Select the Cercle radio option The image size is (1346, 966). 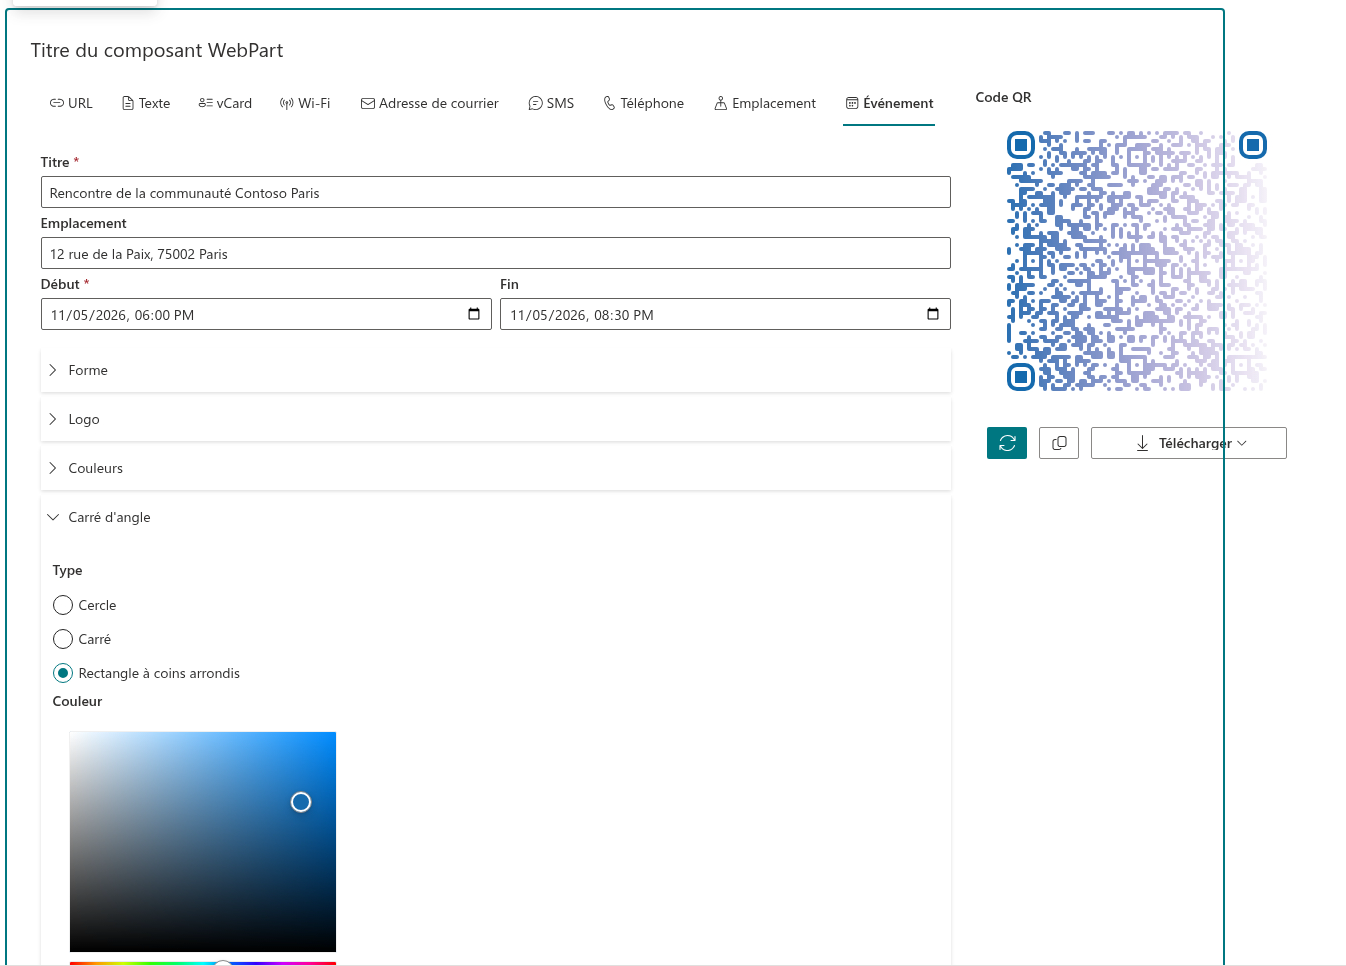(x=63, y=605)
